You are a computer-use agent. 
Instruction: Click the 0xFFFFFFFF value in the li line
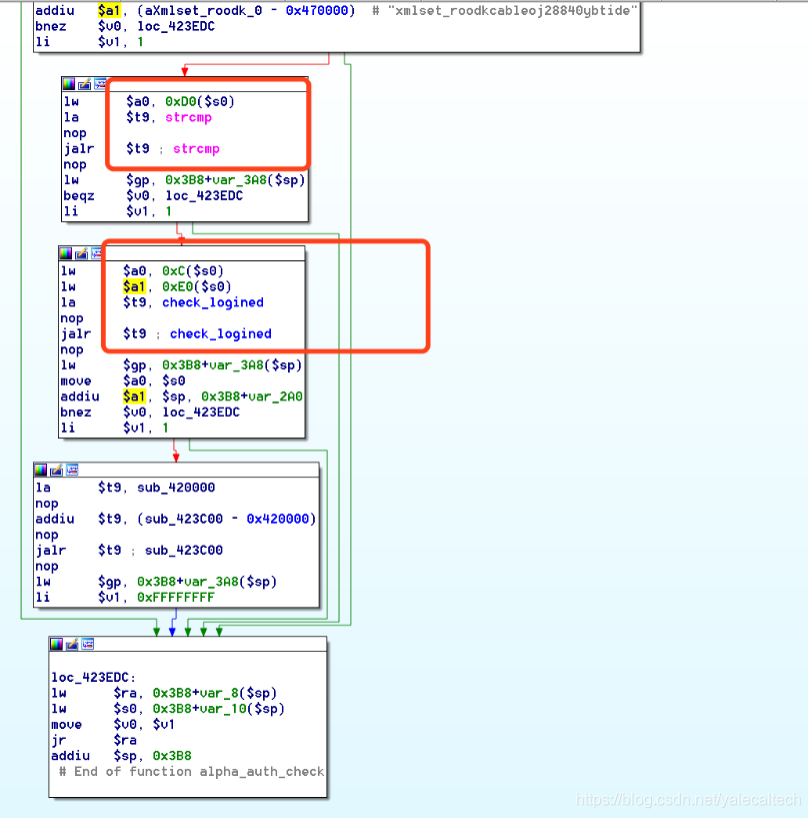[x=176, y=597]
